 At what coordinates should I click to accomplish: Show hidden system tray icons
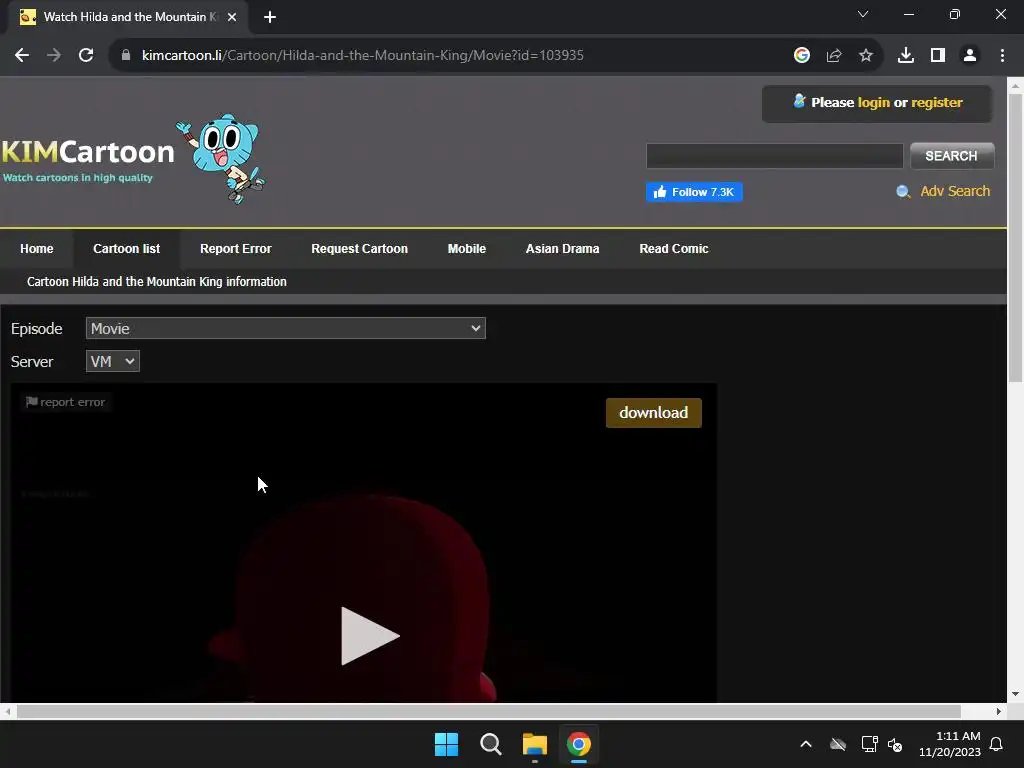(806, 744)
